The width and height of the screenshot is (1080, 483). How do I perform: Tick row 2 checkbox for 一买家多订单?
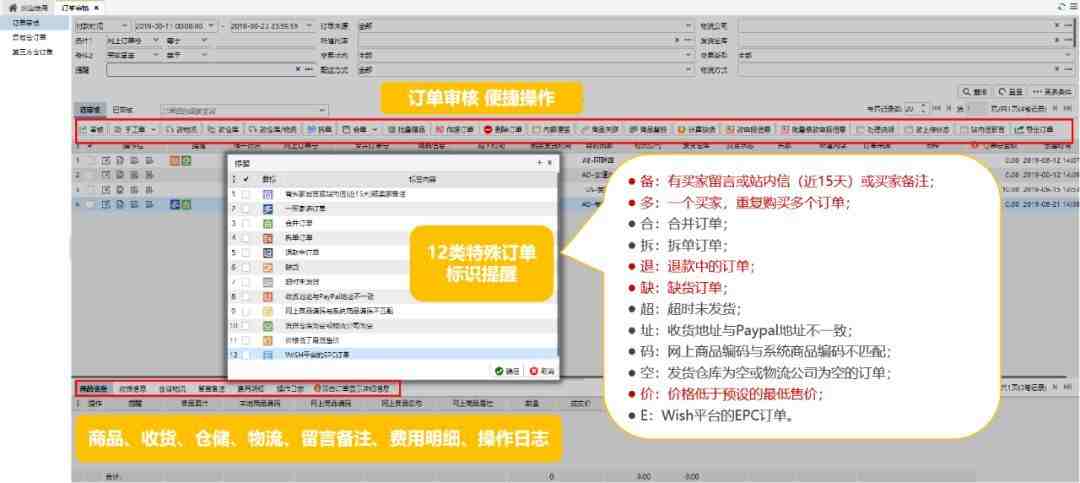246,209
